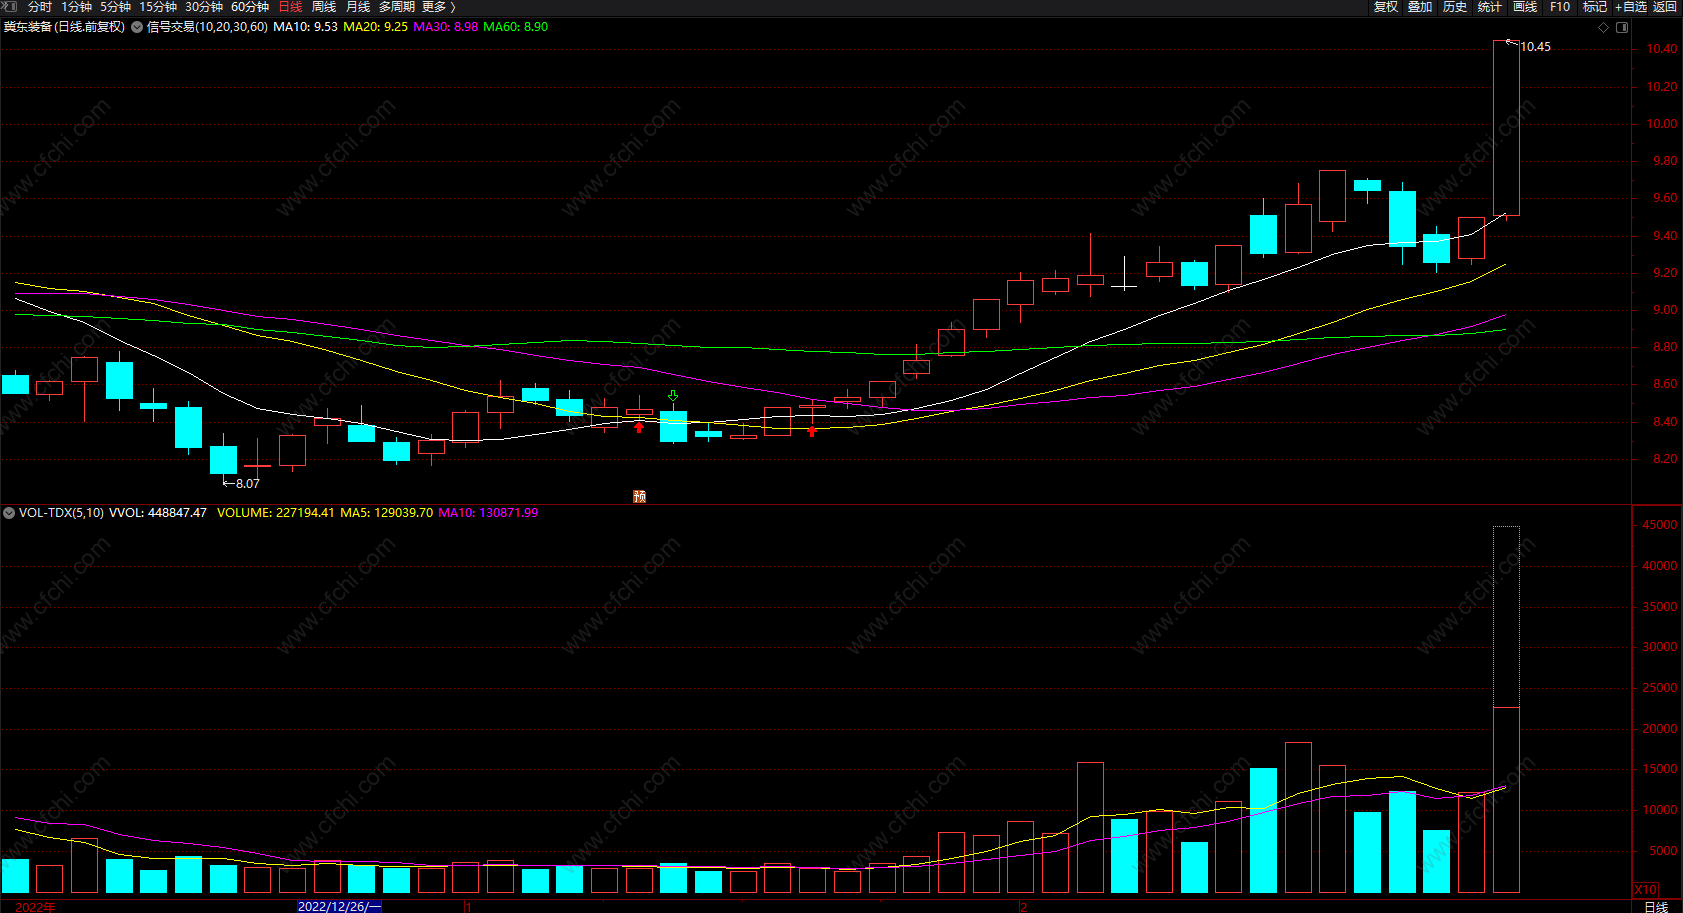Click the 9.00 price axis label
Viewport: 1683px width, 913px height.
pos(1665,310)
